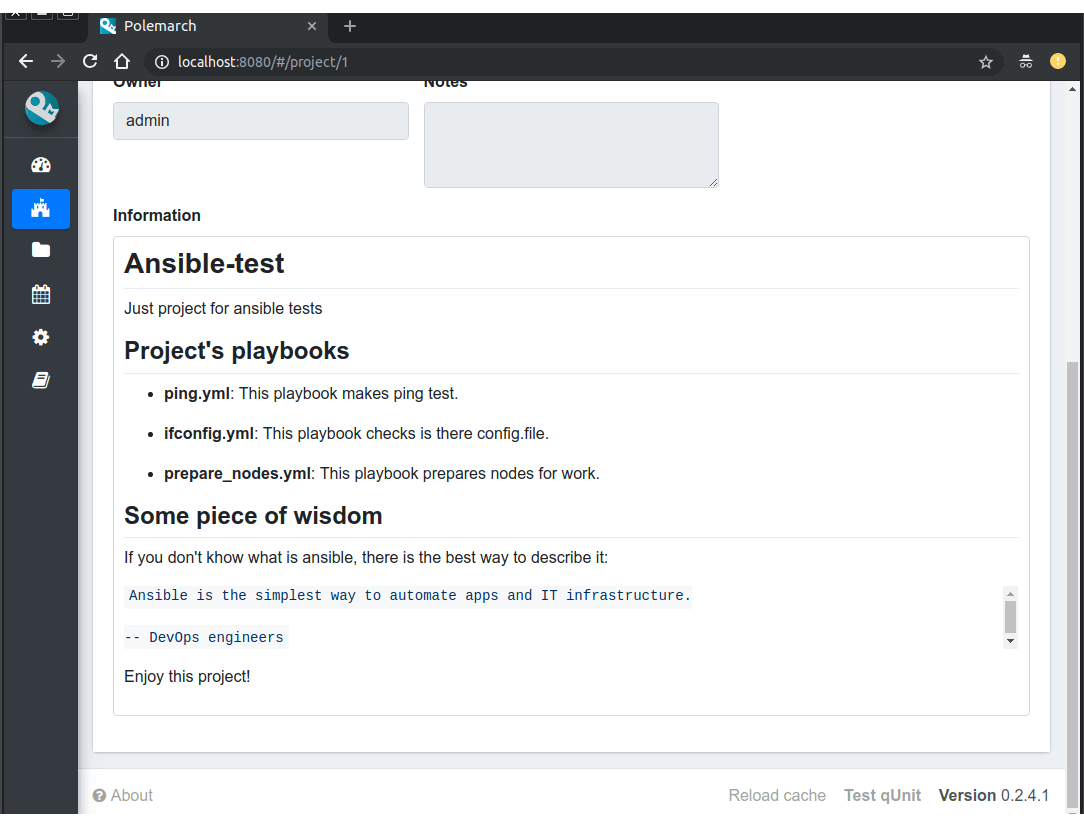Click the Test qUnit link
The image size is (1084, 827).
(882, 796)
